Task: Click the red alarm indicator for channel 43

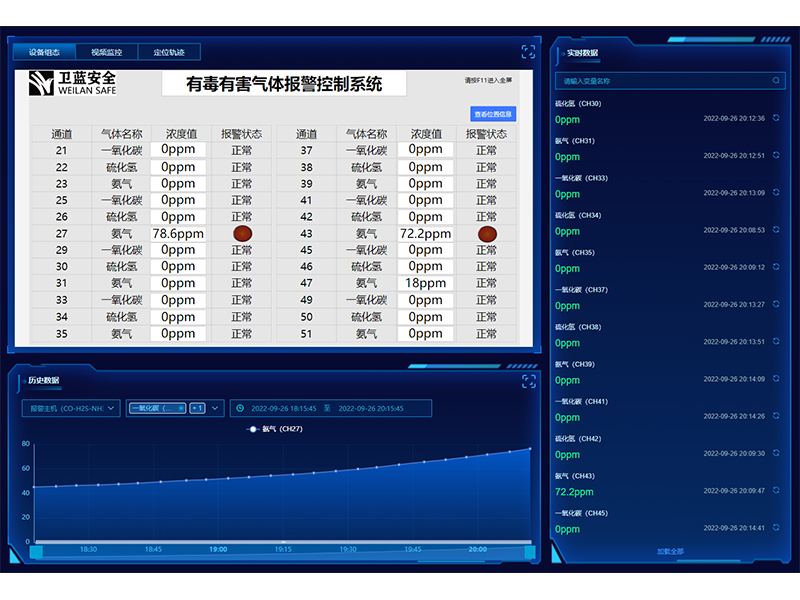Action: point(487,232)
